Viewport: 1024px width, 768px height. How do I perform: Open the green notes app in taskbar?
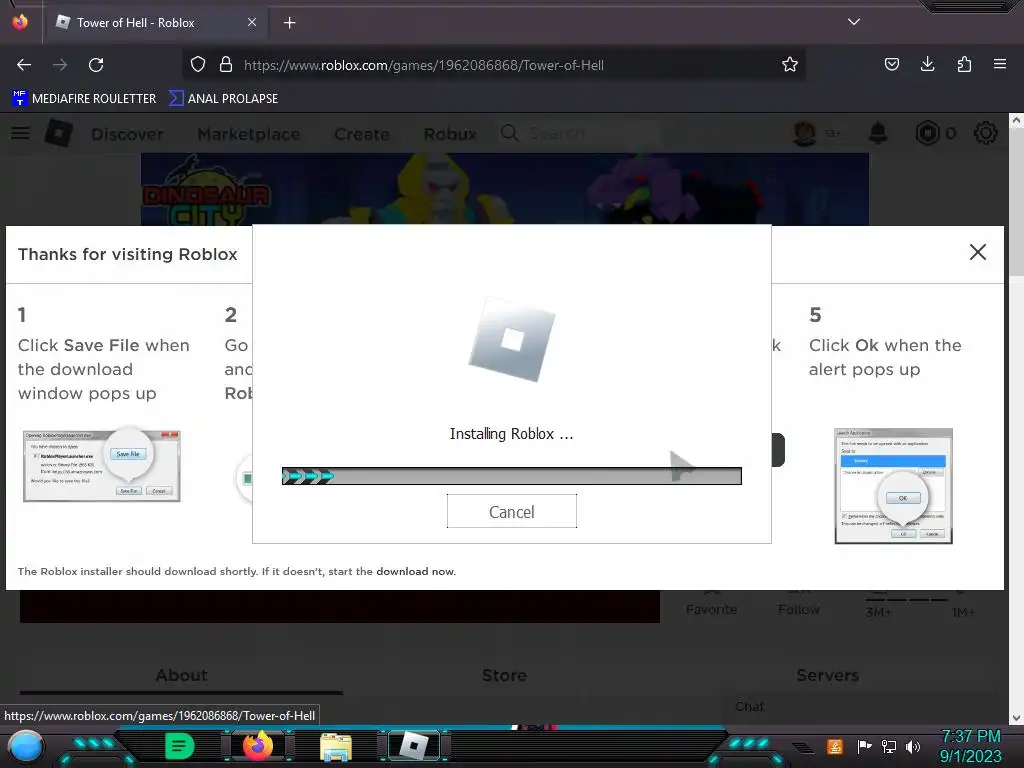tap(180, 746)
